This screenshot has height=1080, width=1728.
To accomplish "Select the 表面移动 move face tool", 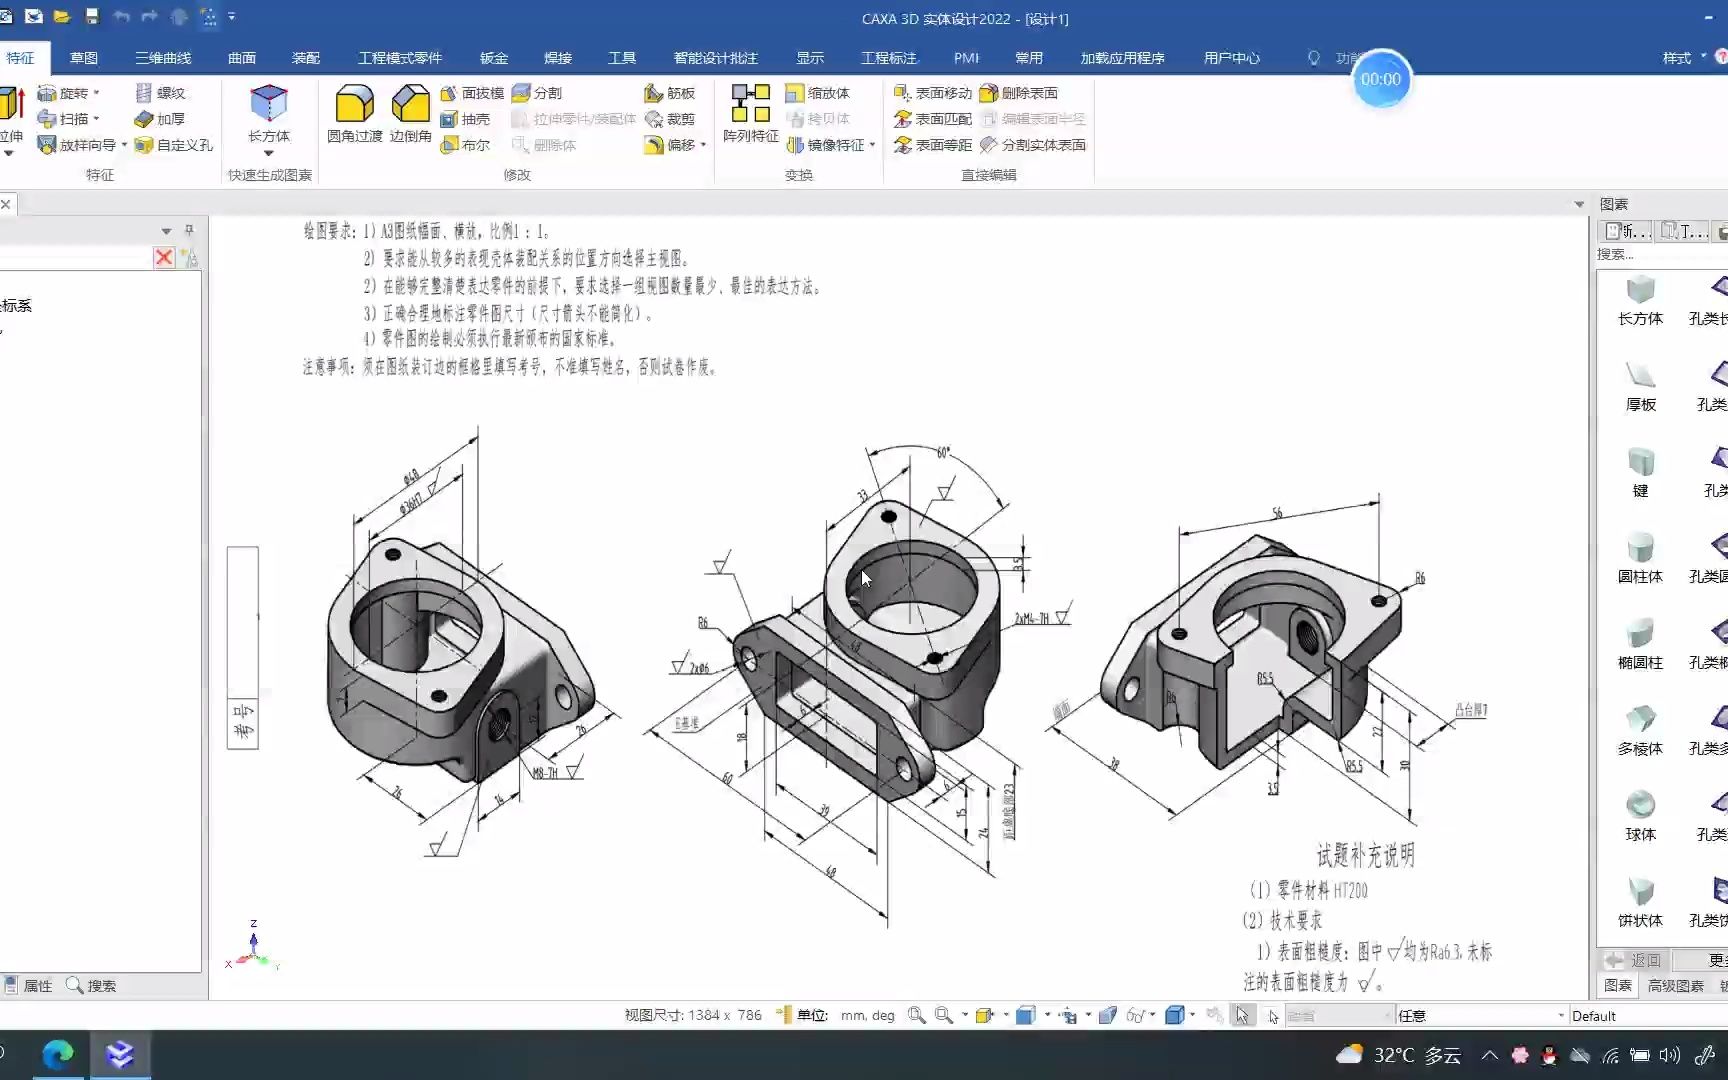I will [932, 93].
